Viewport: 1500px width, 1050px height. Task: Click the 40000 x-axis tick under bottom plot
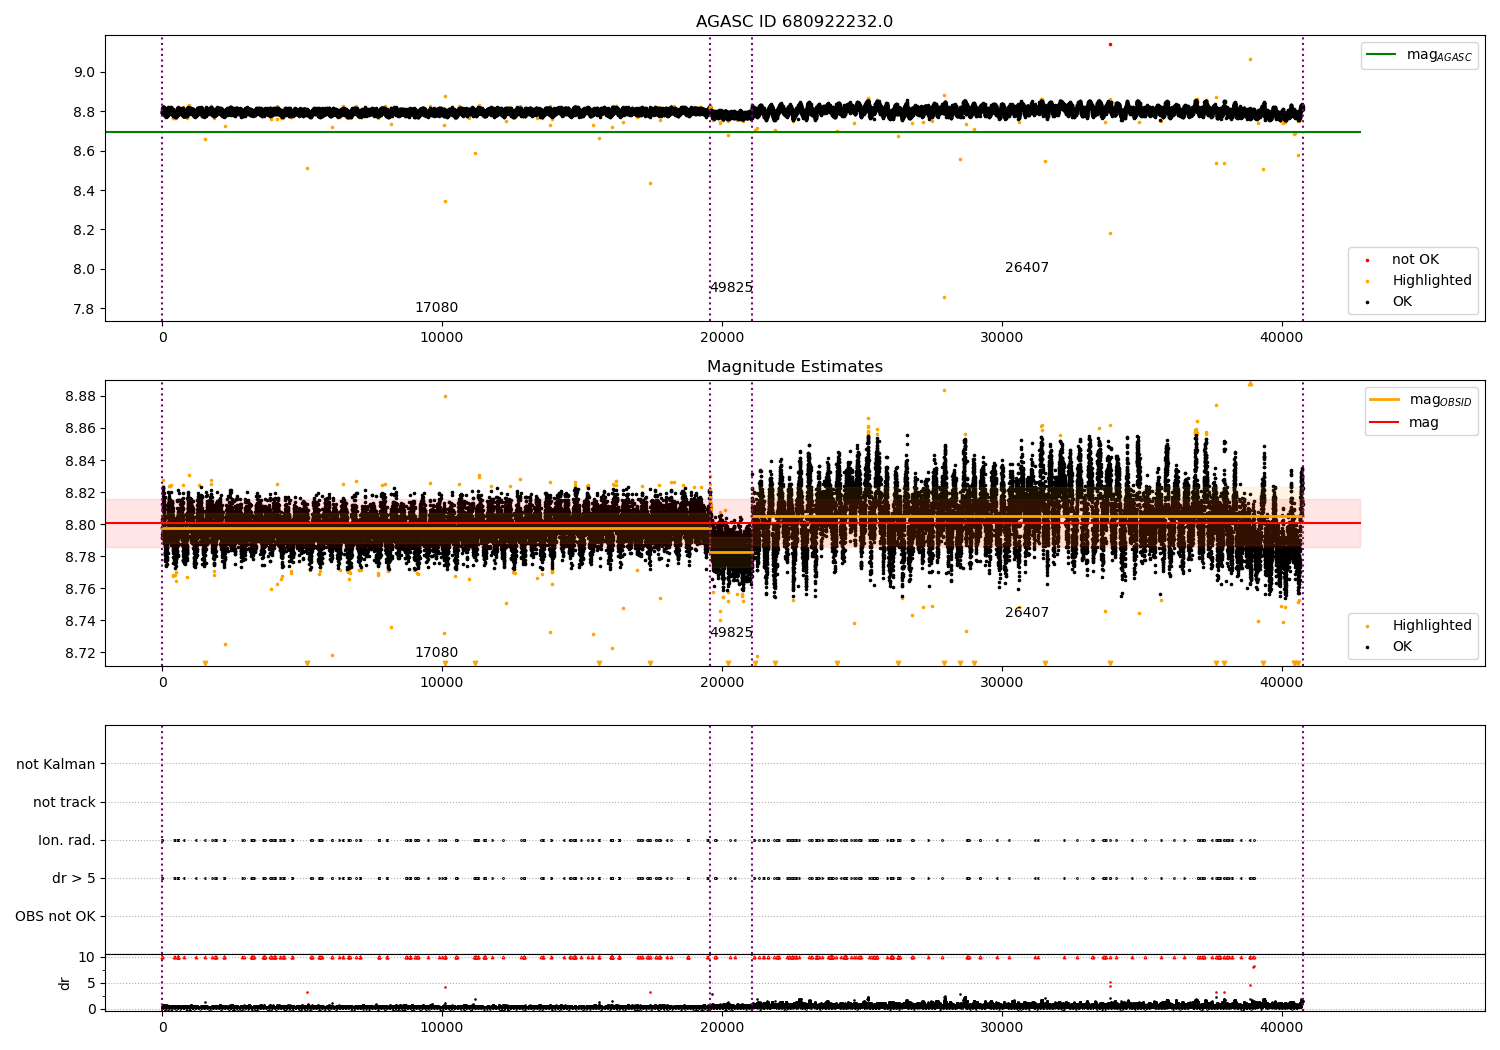1282,1027
